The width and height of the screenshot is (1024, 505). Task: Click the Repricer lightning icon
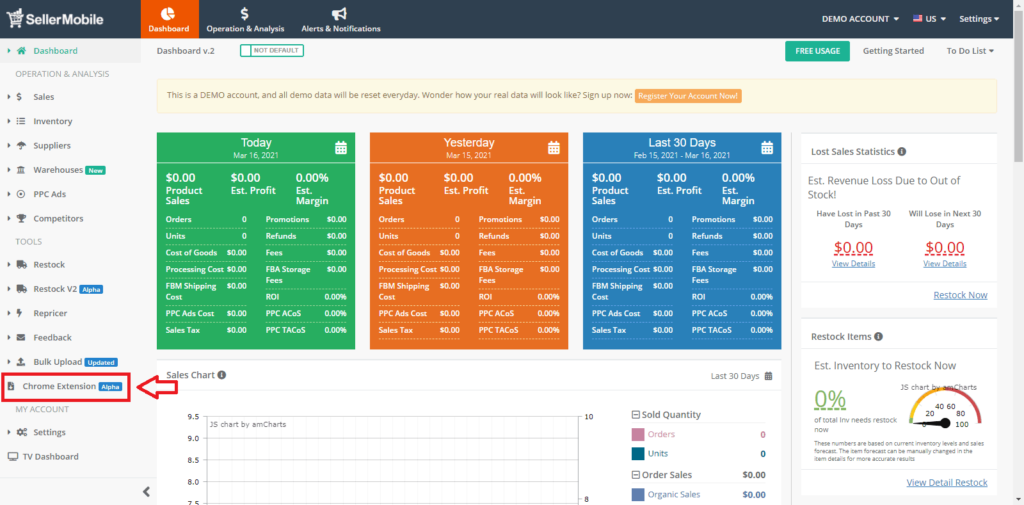point(20,313)
